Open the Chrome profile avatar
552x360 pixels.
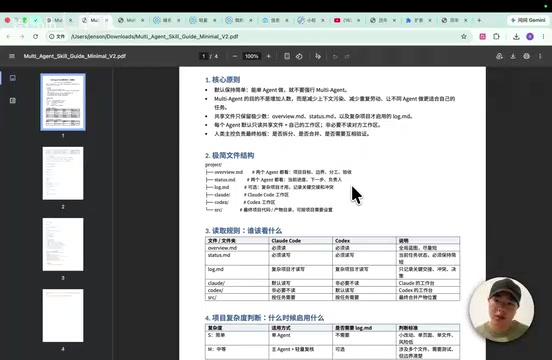[x=530, y=36]
